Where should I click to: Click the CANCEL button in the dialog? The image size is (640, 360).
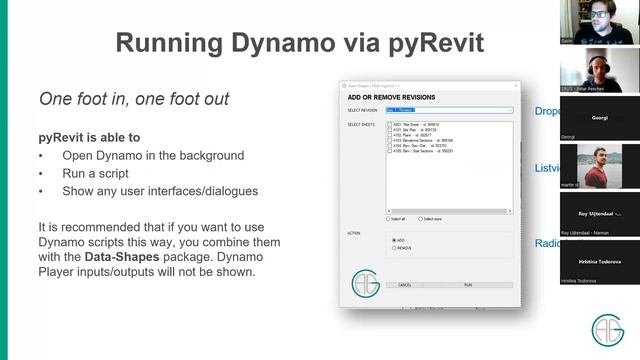coord(404,285)
